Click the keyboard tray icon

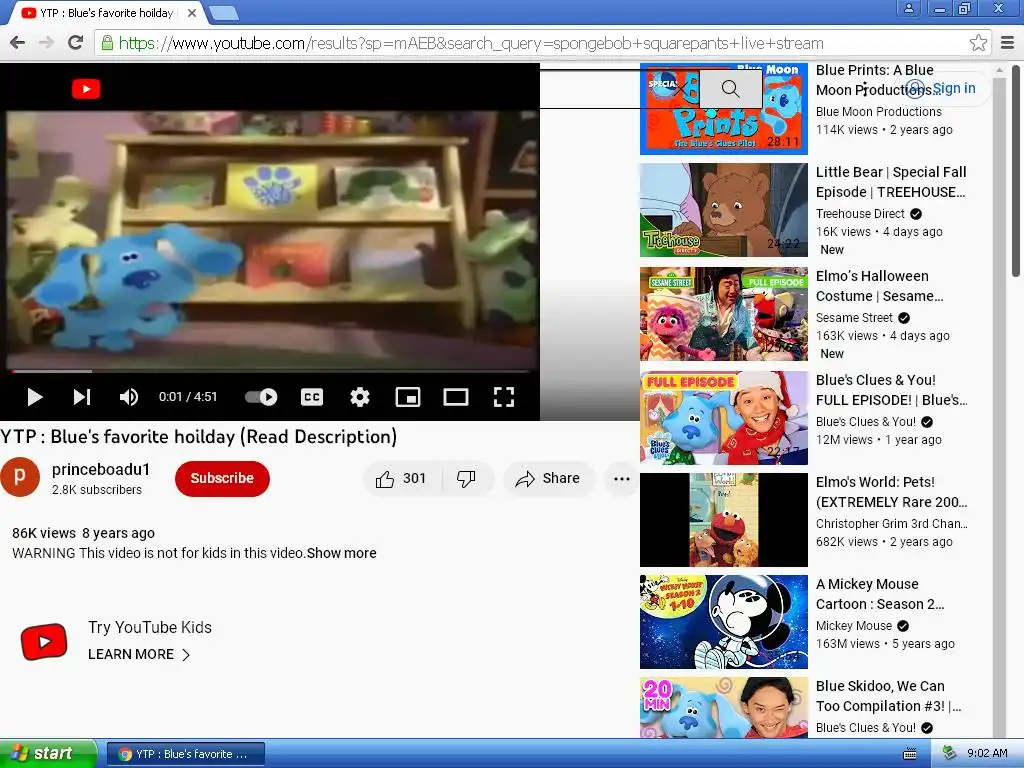click(909, 754)
